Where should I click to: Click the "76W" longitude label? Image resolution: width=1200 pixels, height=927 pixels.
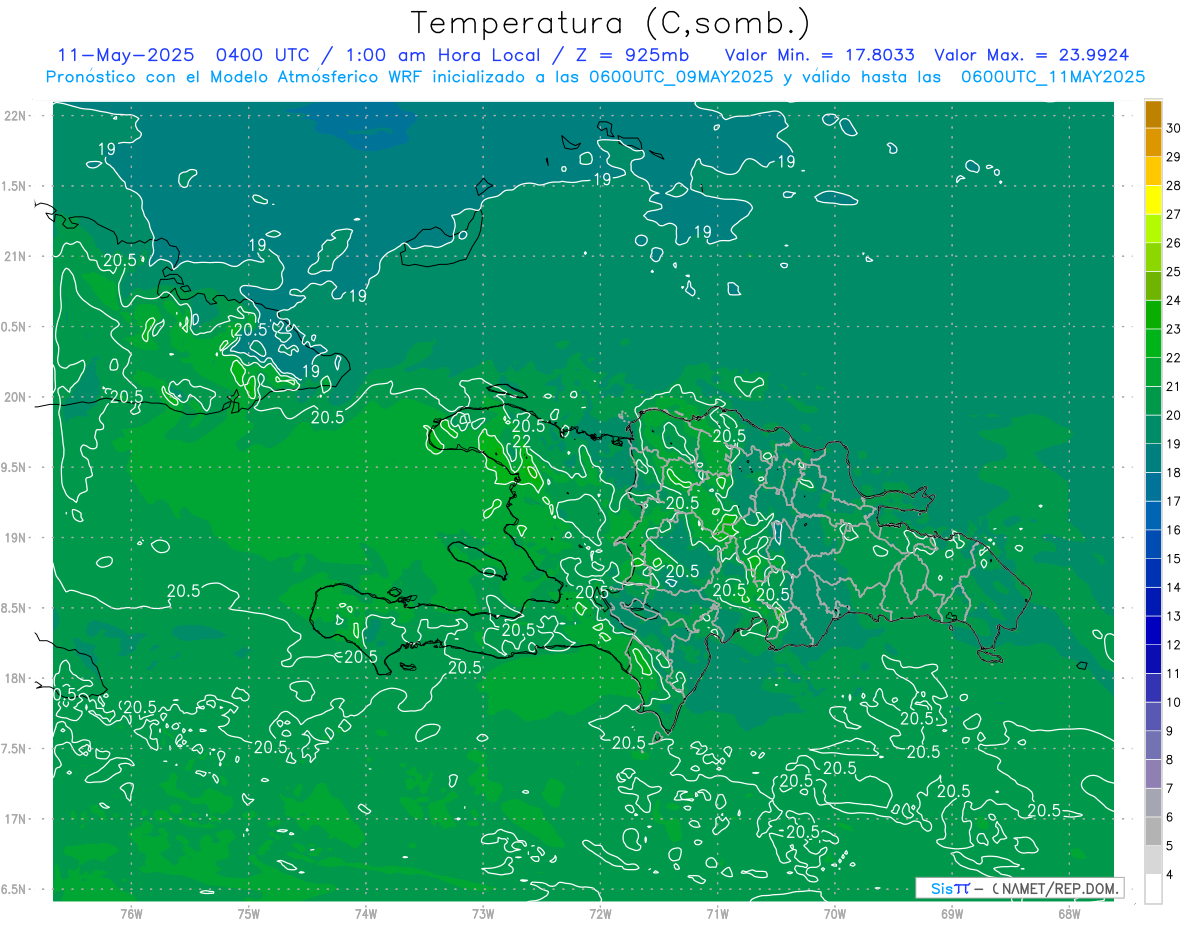coord(131,913)
